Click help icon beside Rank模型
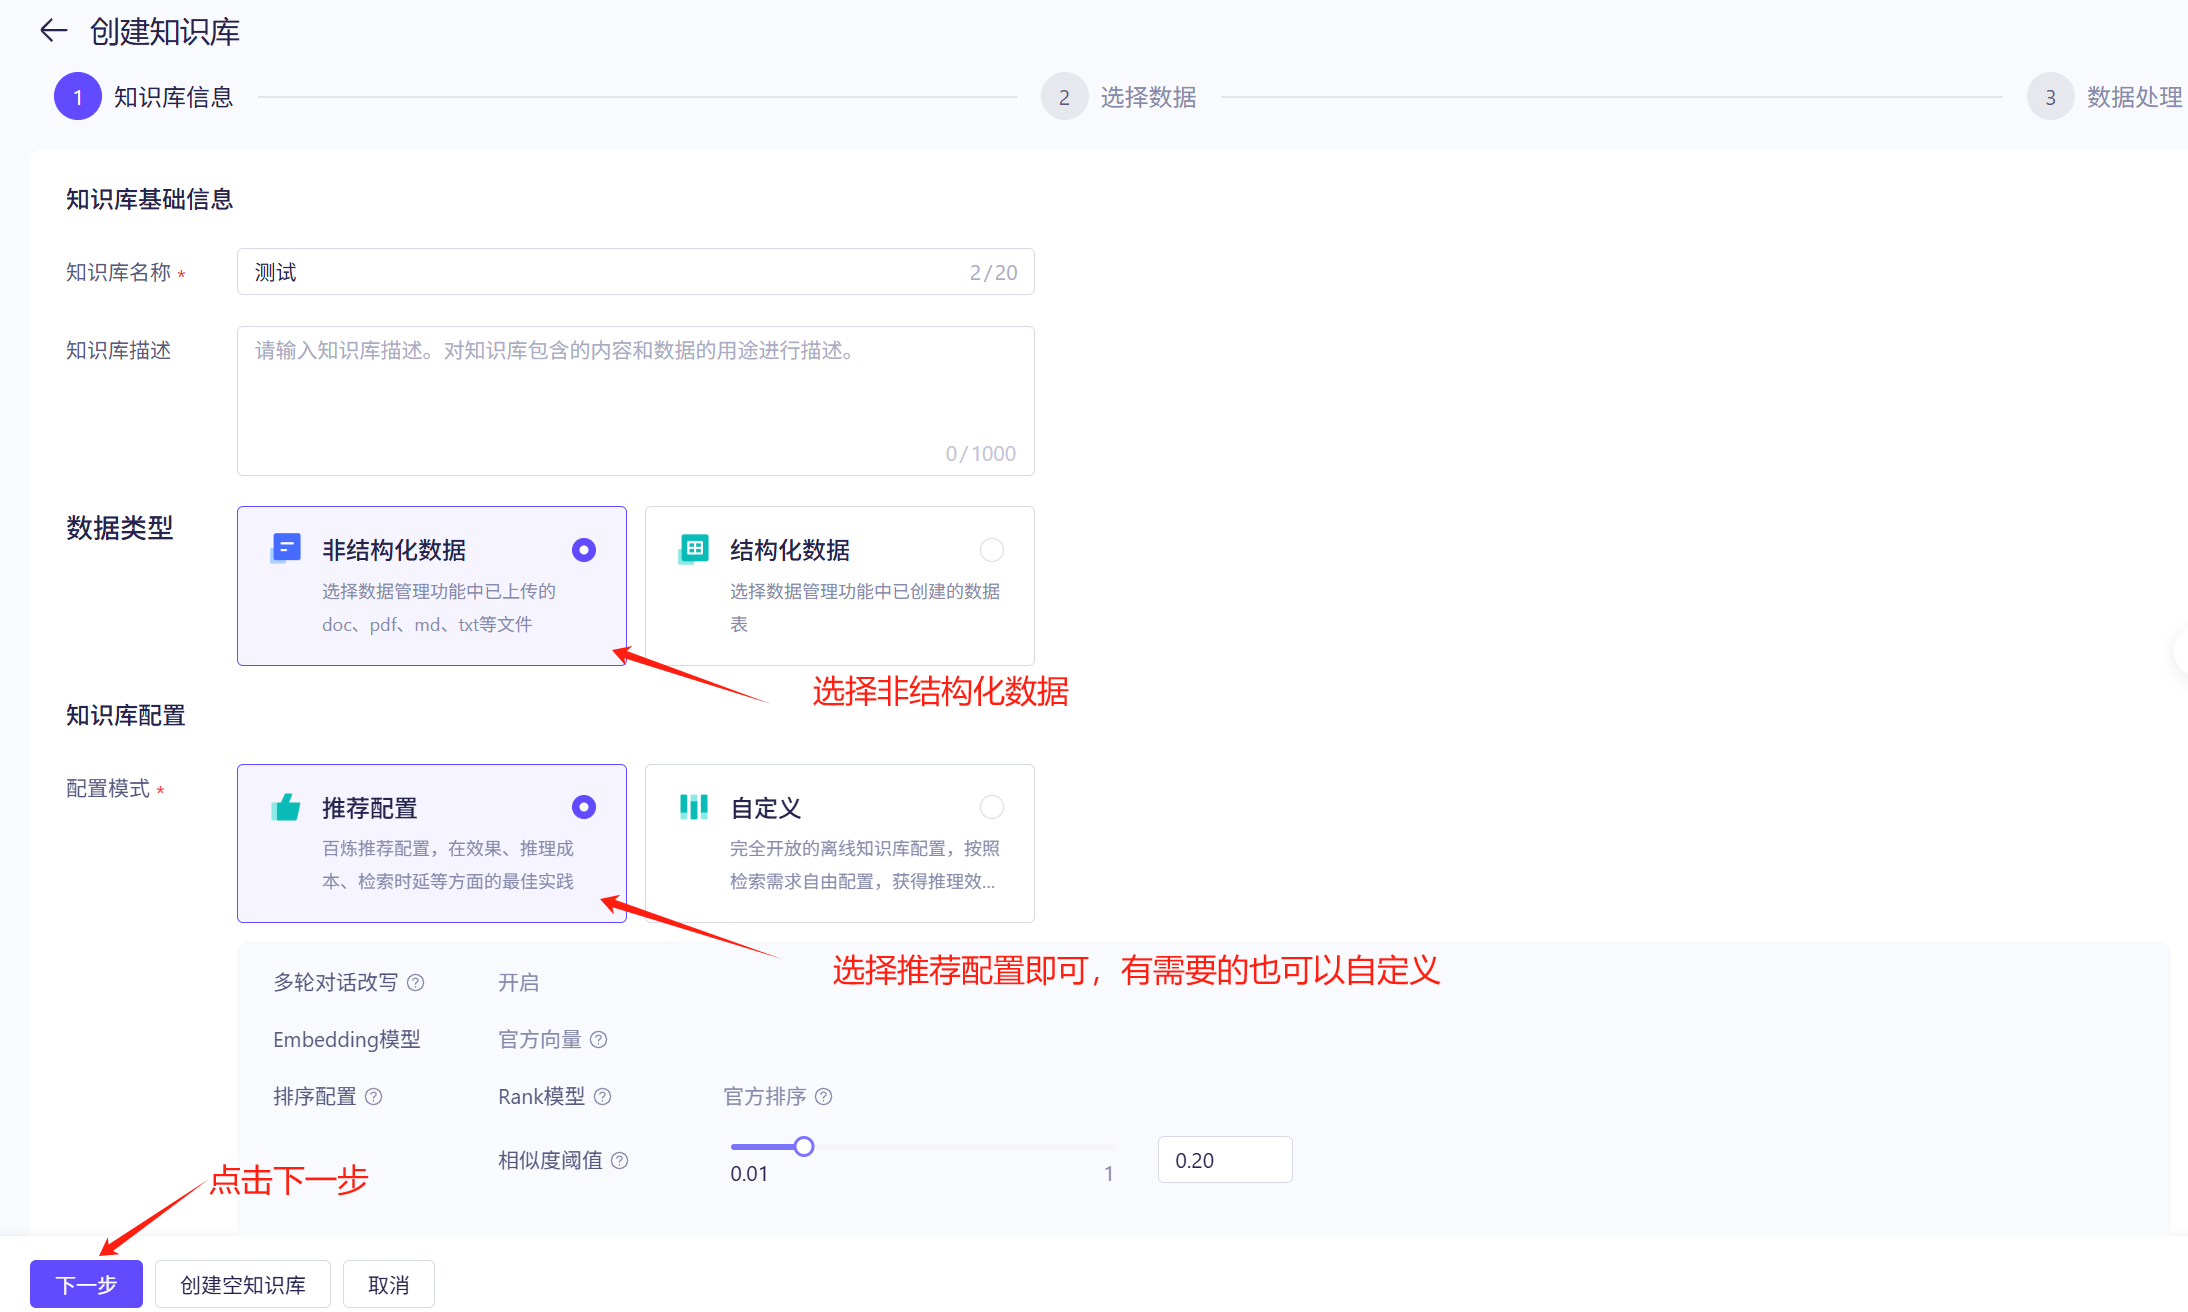 603,1096
